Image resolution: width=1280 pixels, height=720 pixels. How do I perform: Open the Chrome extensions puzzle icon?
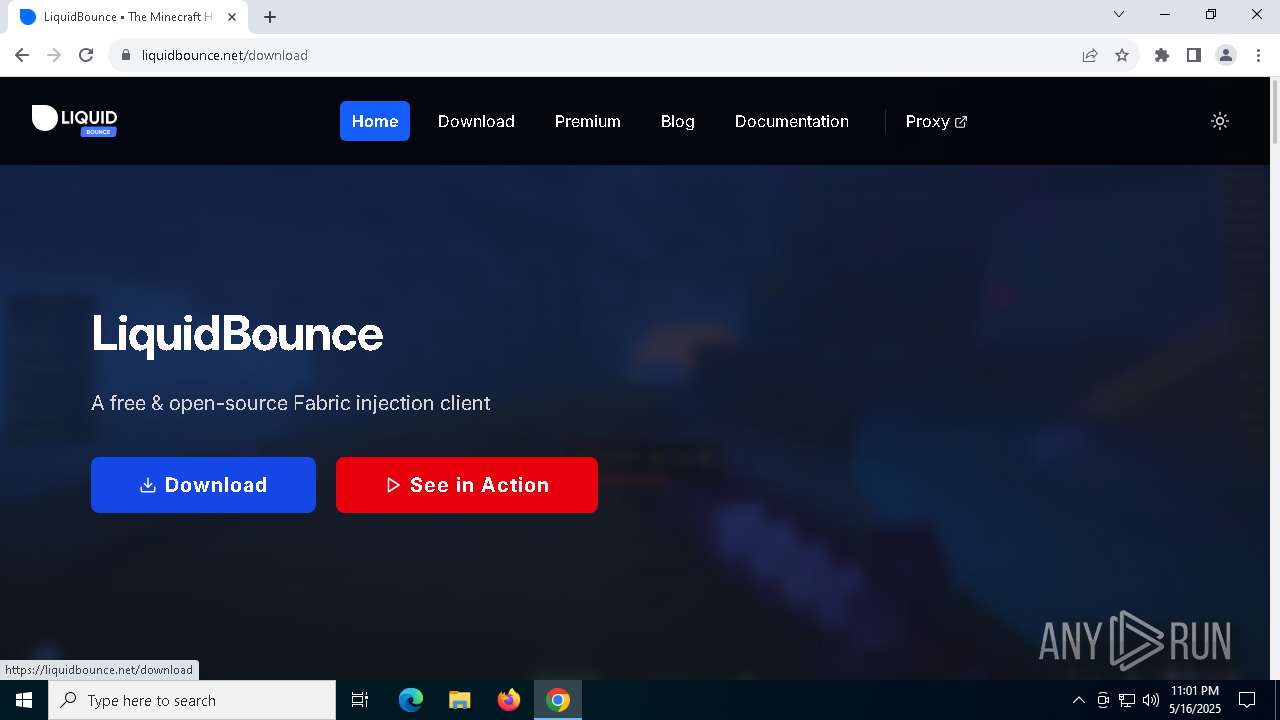pyautogui.click(x=1162, y=55)
